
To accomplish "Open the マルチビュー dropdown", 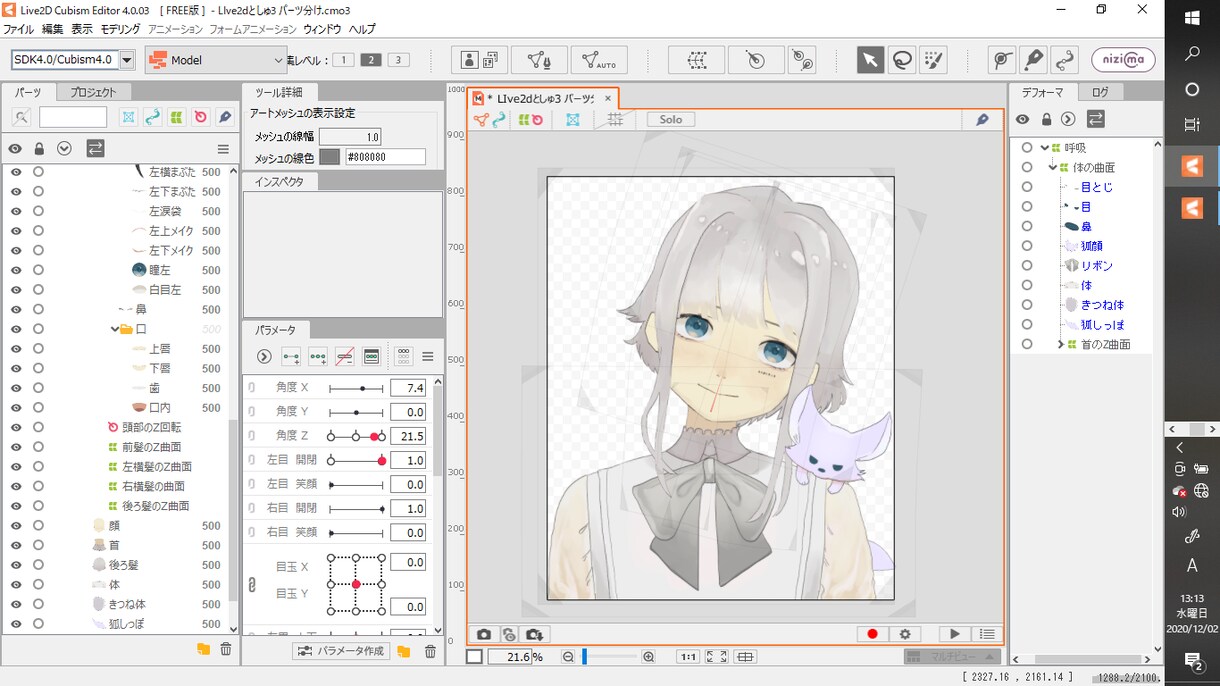I will click(x=952, y=657).
